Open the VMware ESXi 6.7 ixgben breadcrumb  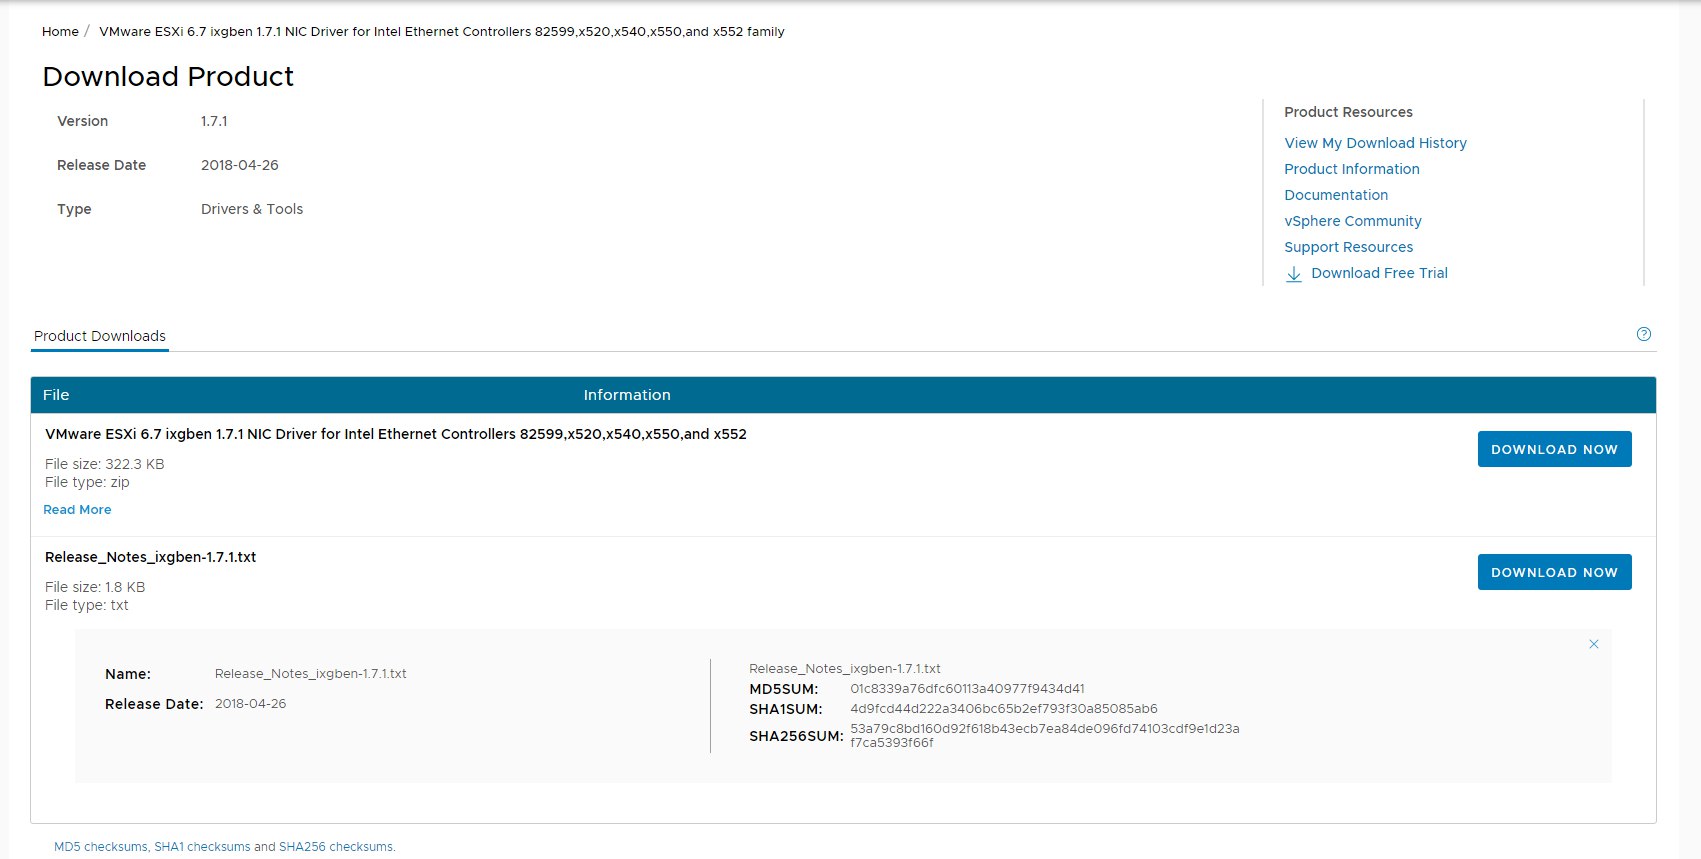(442, 32)
